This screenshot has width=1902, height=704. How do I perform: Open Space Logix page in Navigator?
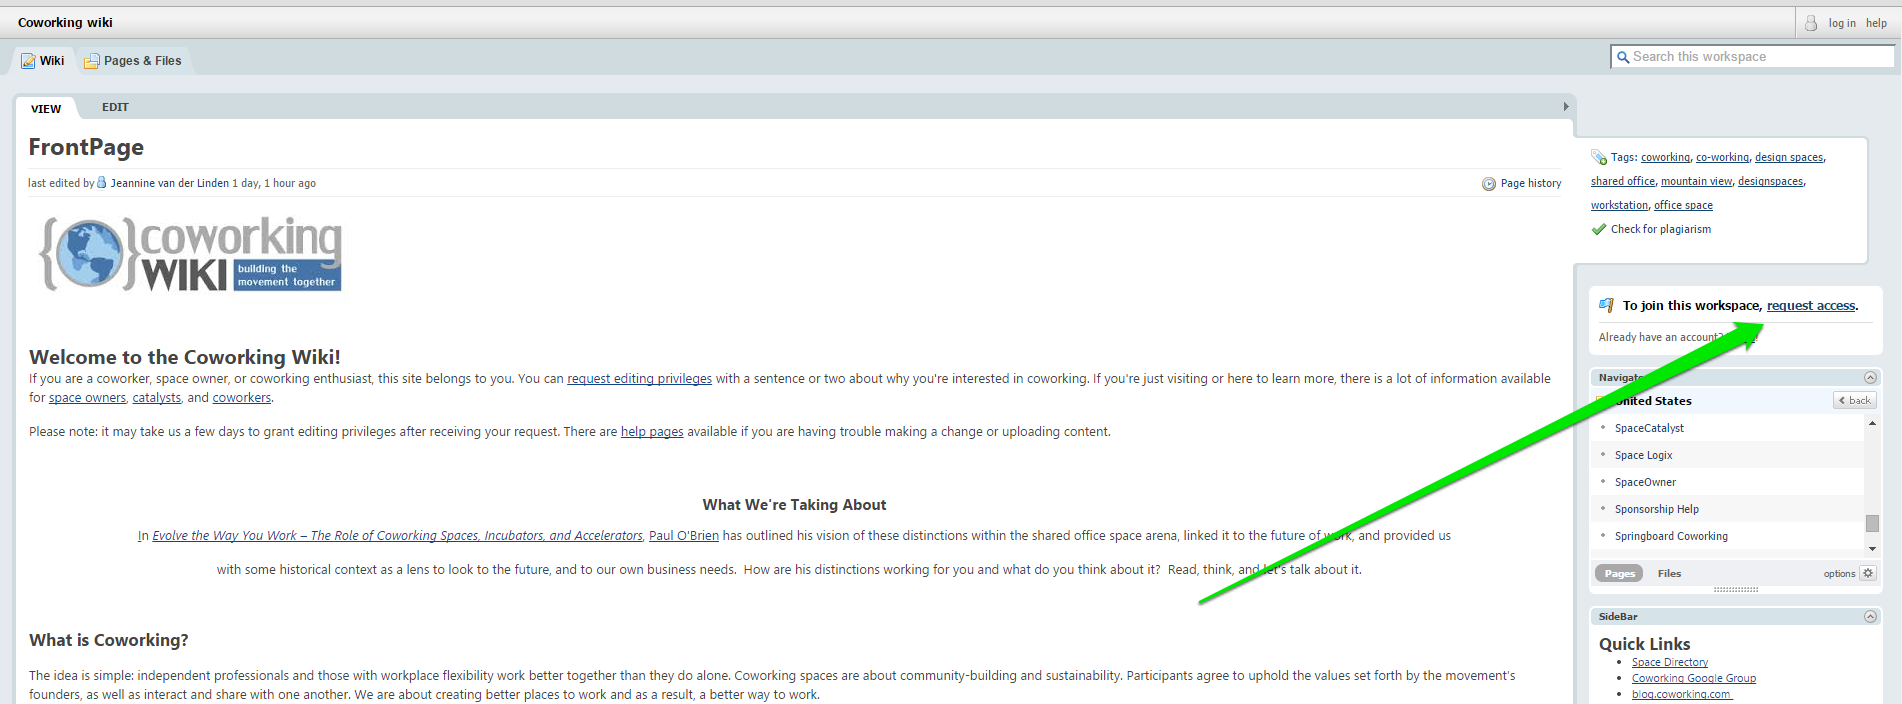(1643, 455)
